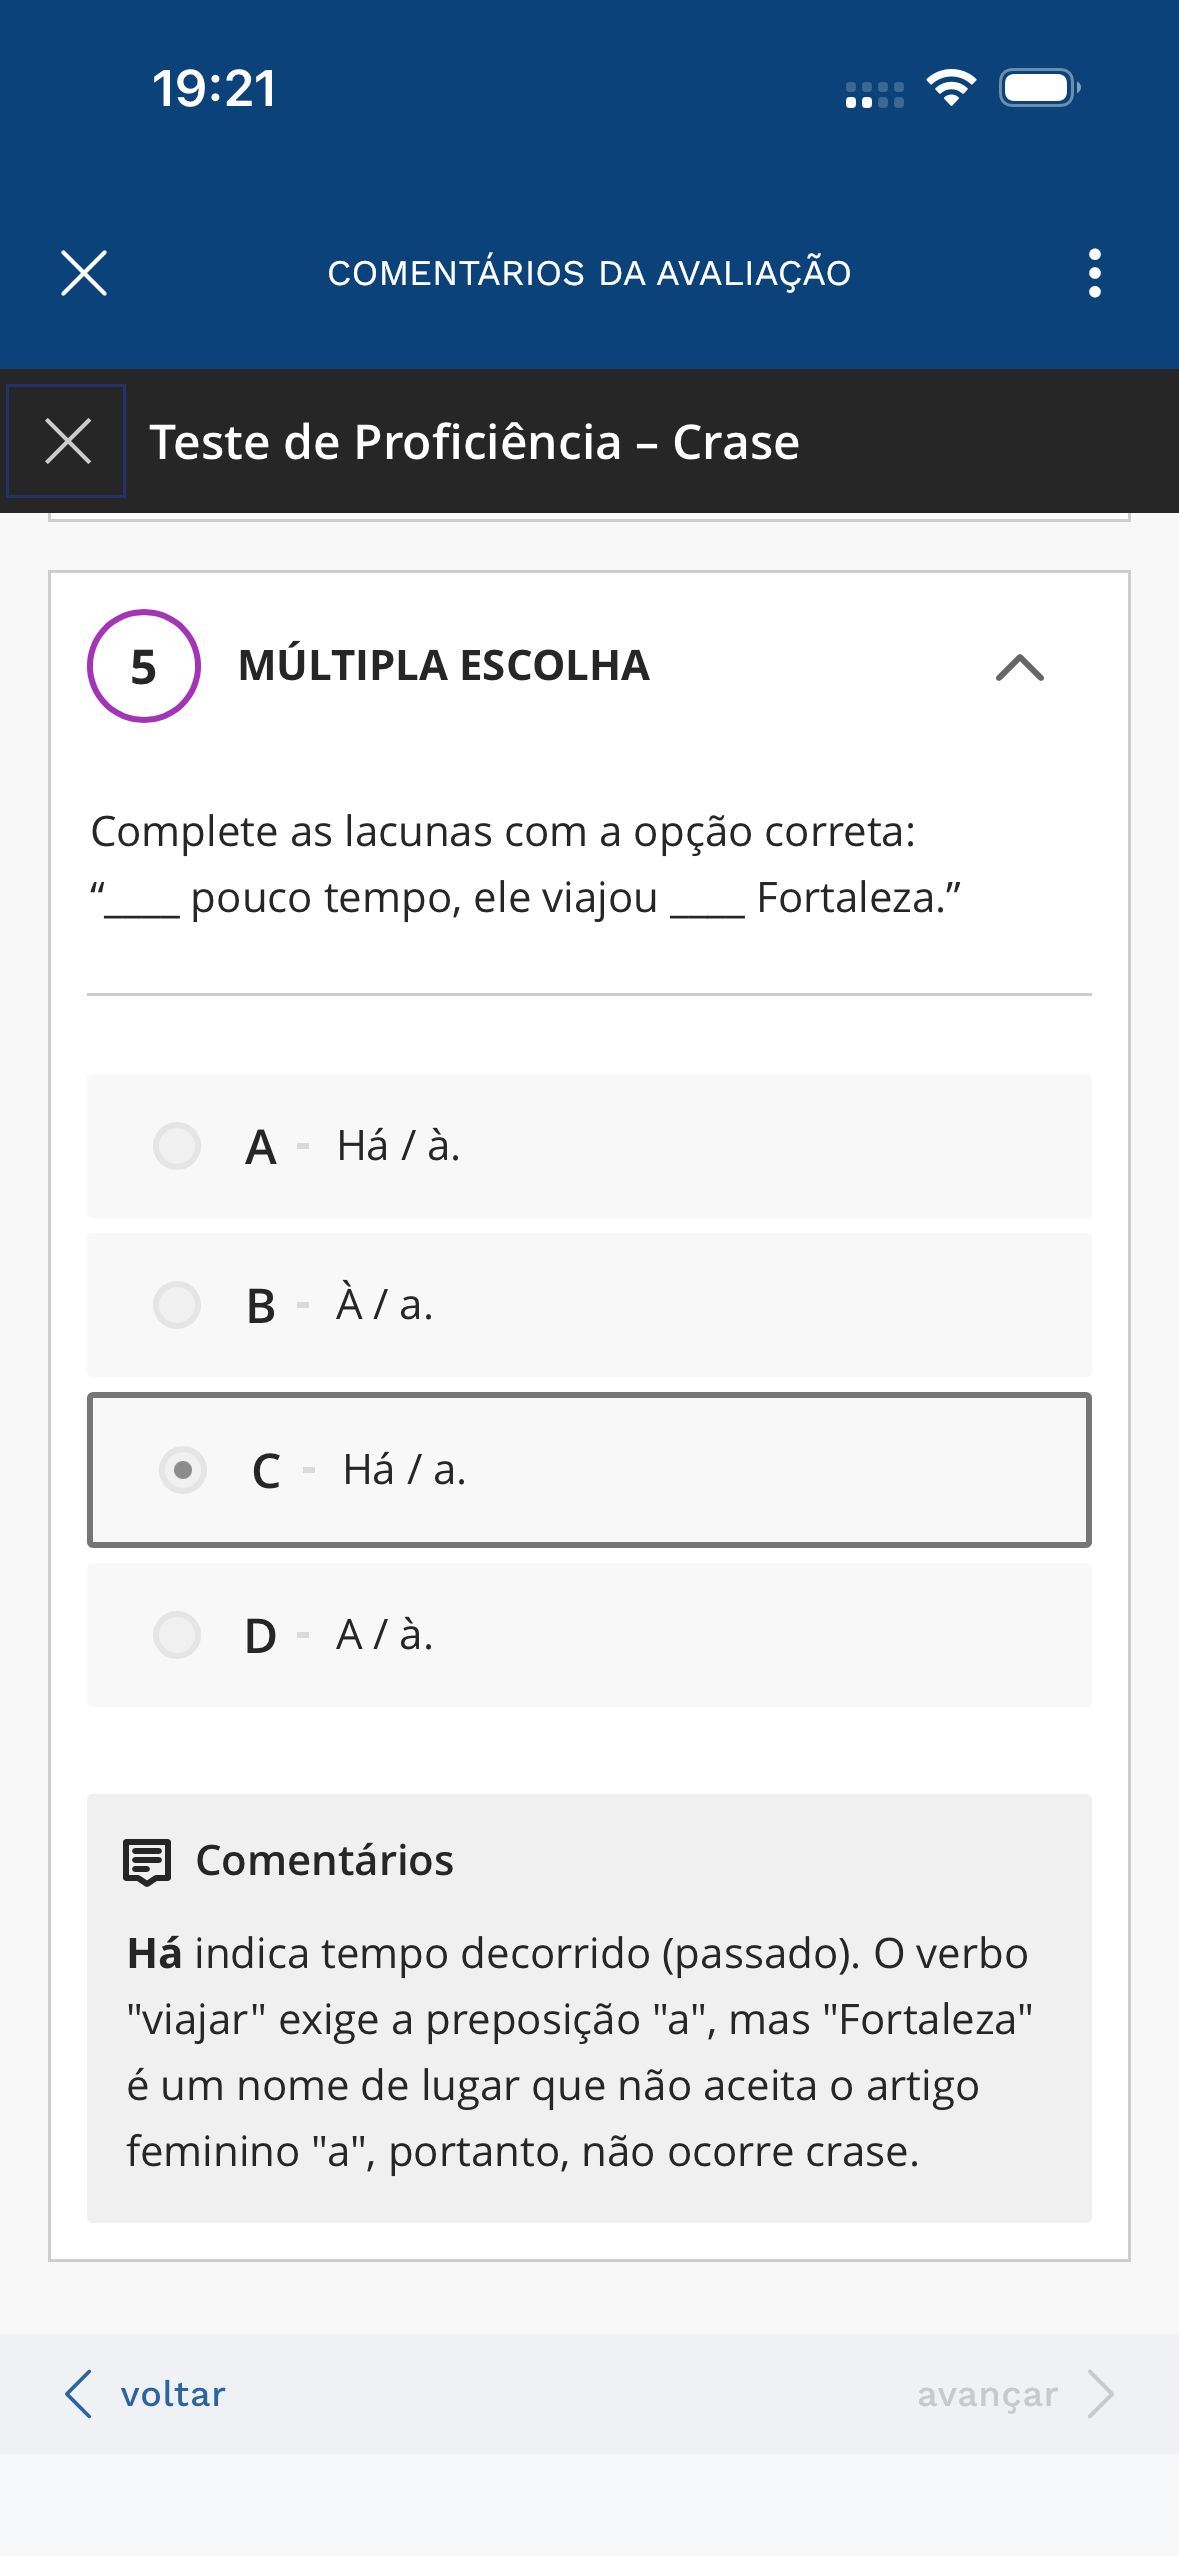
Task: Select radio option D A / à
Action: pyautogui.click(x=177, y=1635)
